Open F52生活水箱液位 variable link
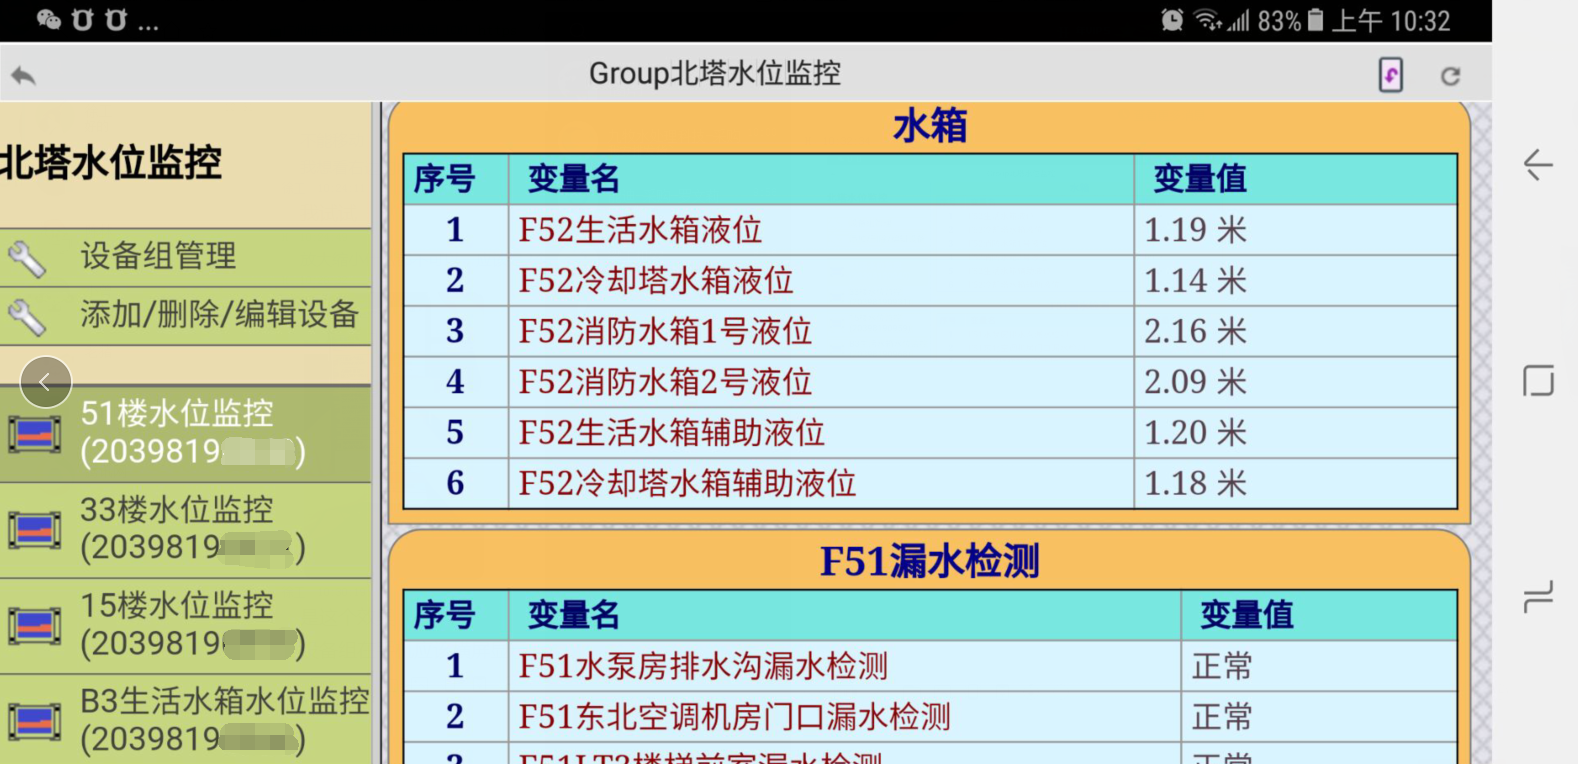Screen dimensions: 1578x764 (640, 230)
